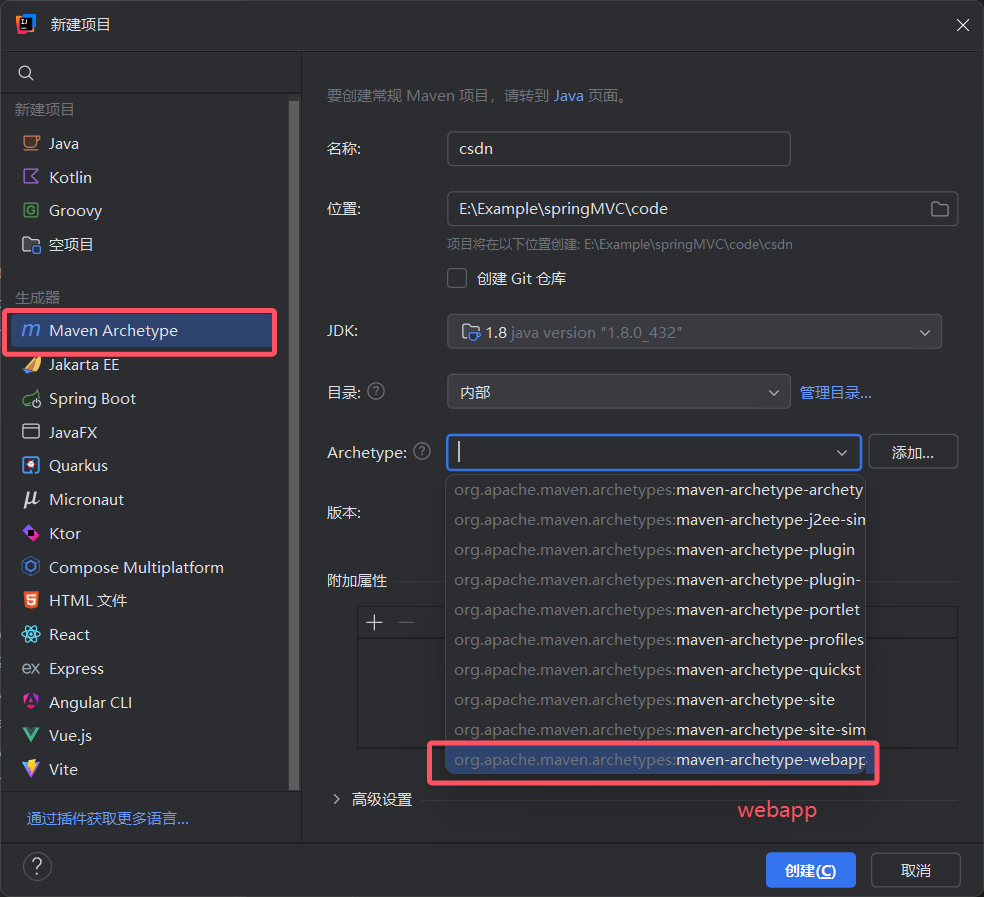Select the JavaFX window icon
984x897 pixels.
point(31,432)
